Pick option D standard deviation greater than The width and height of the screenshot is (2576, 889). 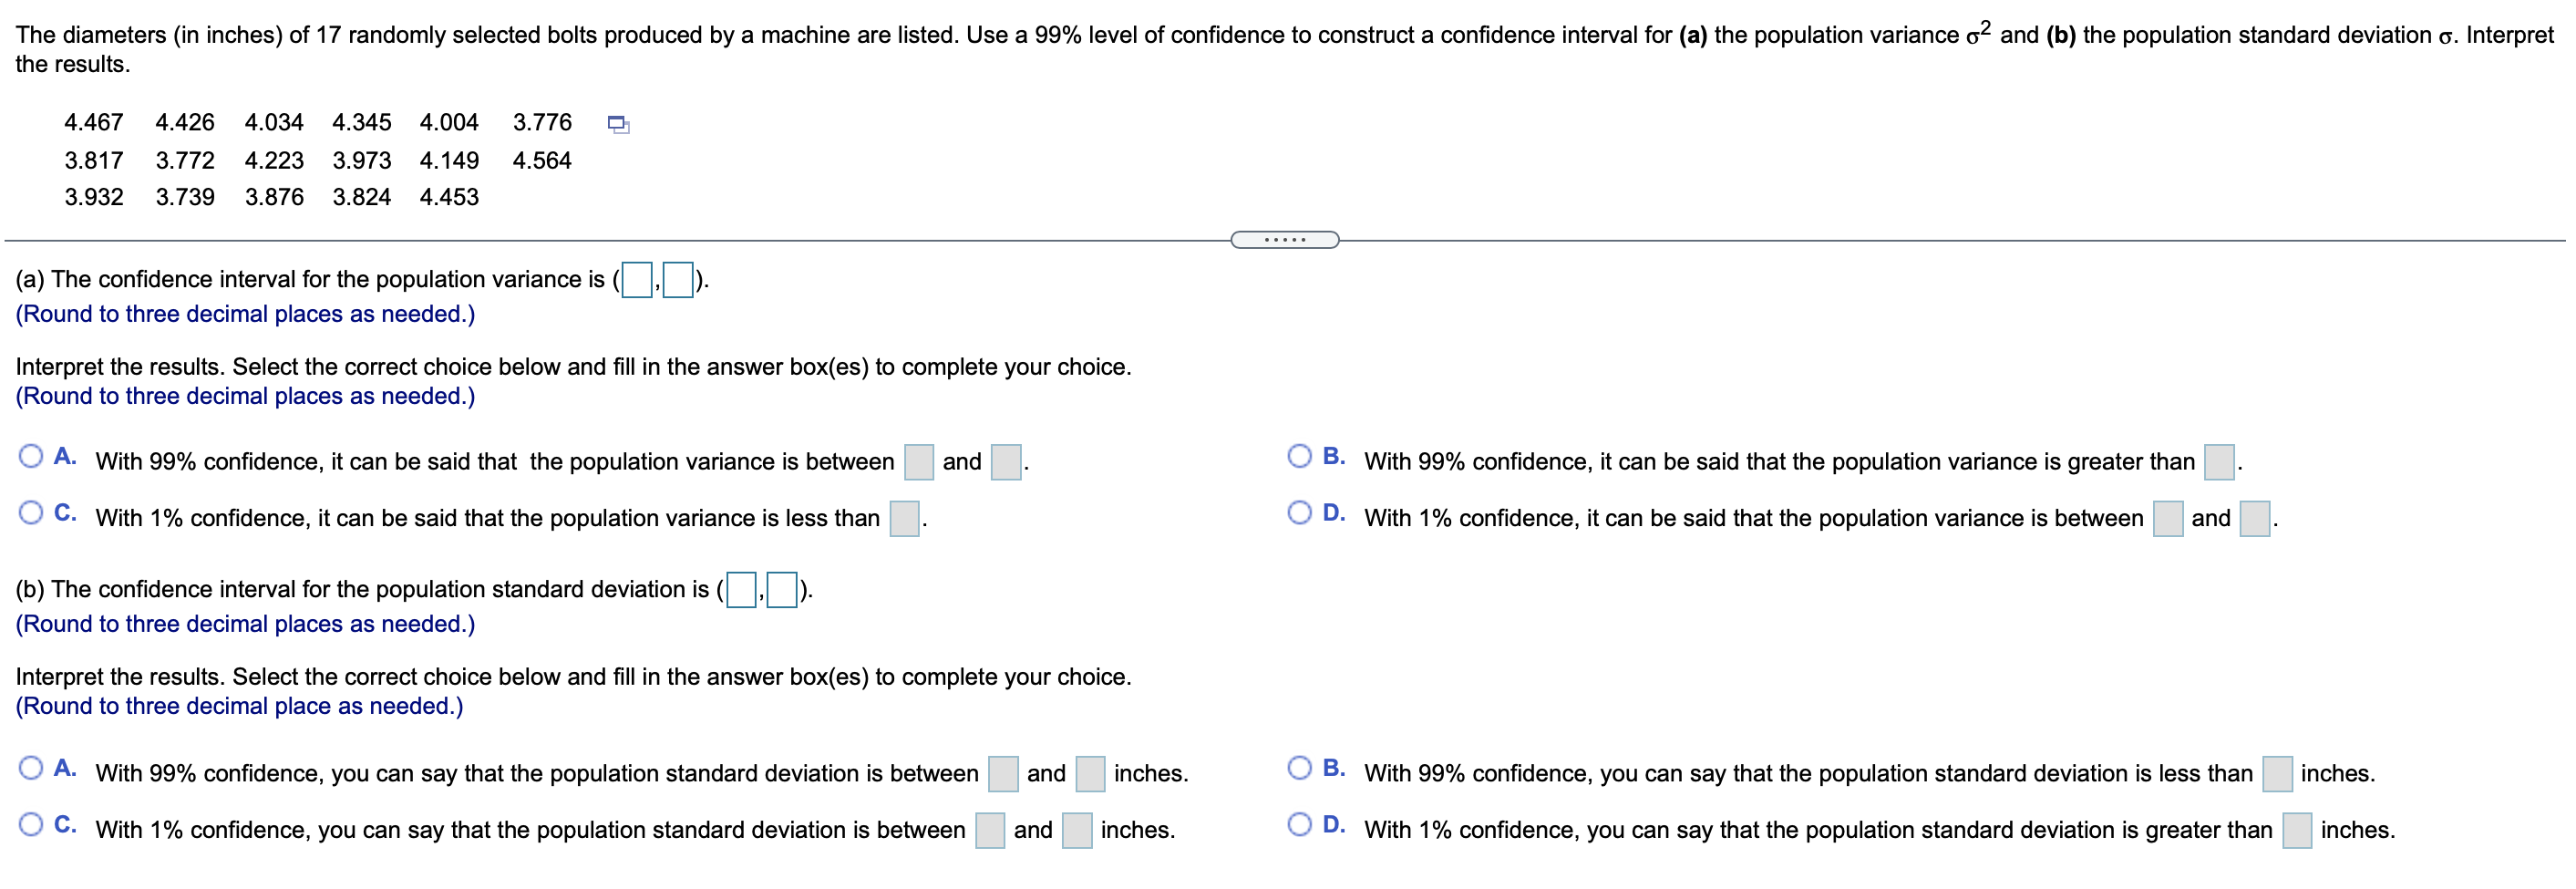[x=1299, y=824]
